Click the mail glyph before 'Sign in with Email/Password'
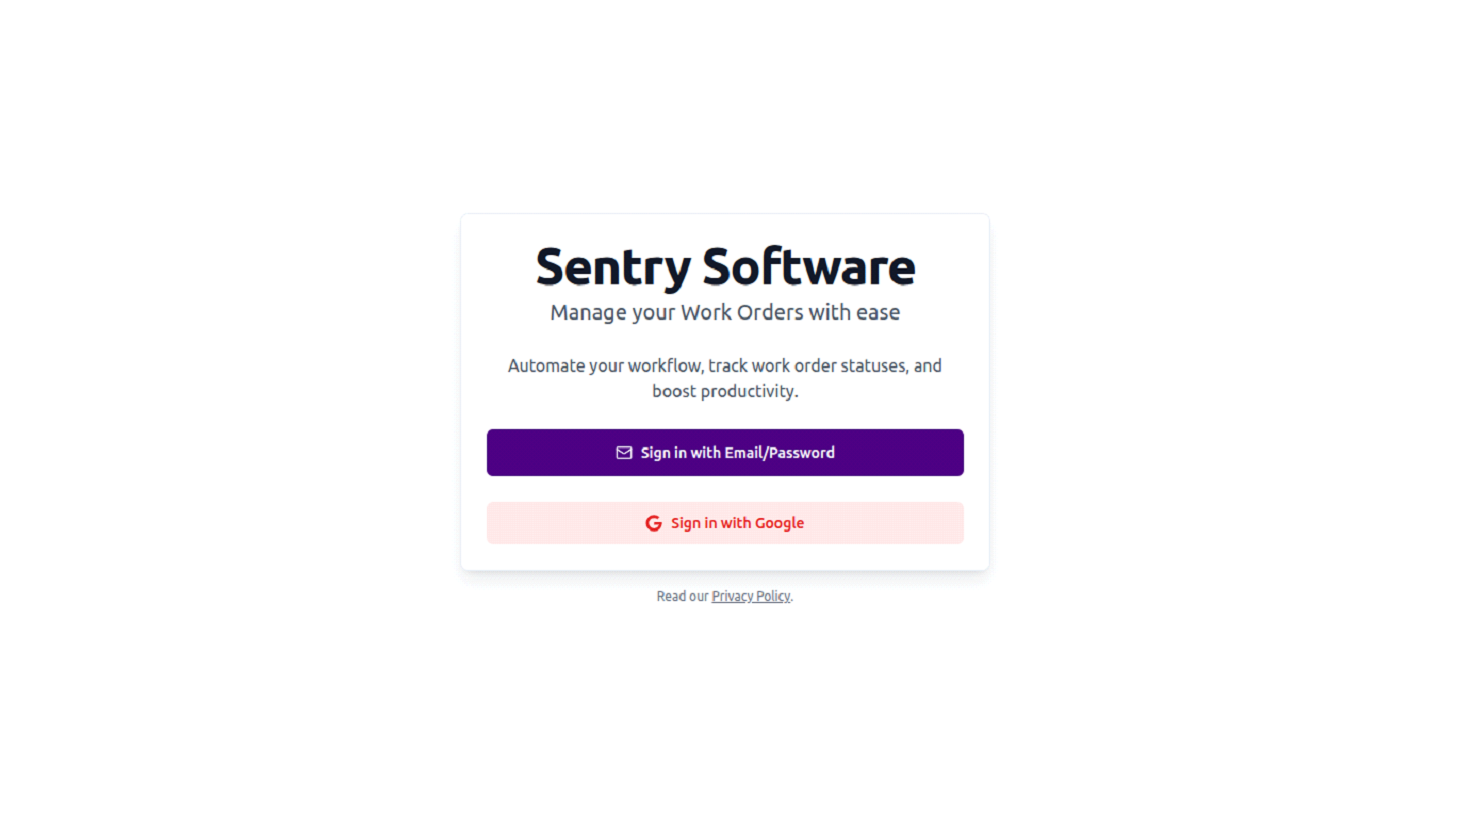 pos(623,452)
